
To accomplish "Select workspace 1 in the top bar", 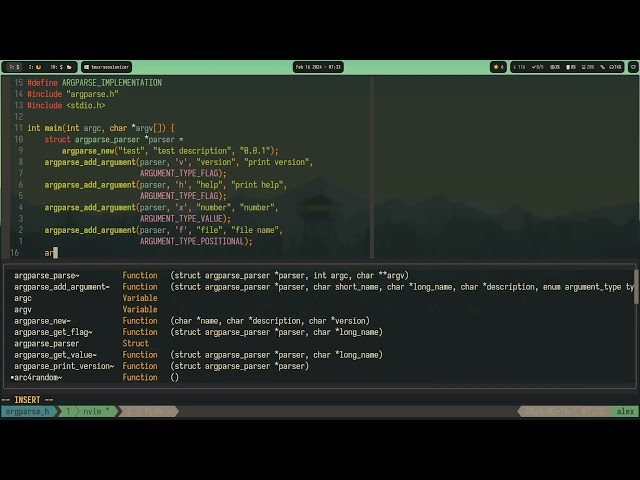I will (x=14, y=67).
